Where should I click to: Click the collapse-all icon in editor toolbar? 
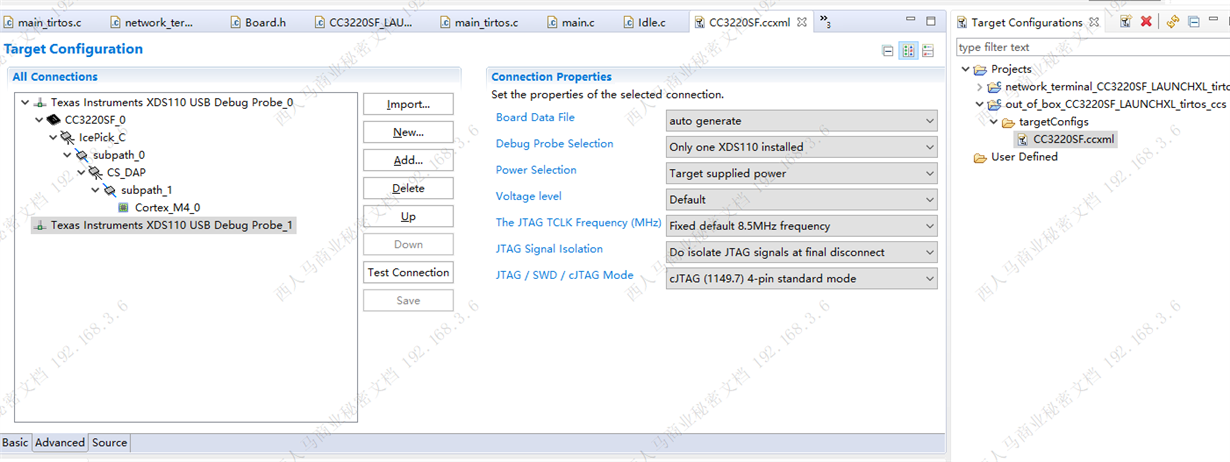[x=888, y=51]
